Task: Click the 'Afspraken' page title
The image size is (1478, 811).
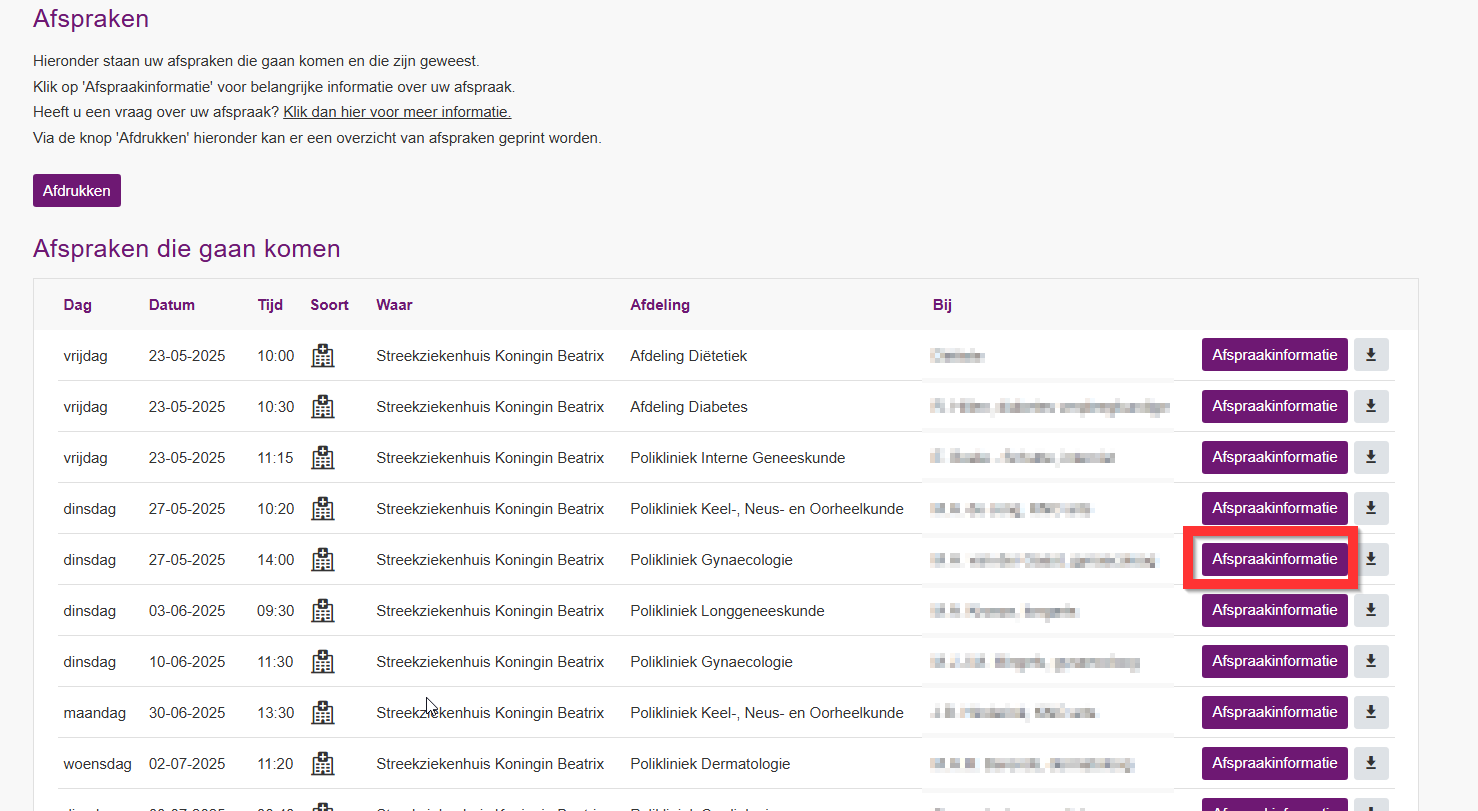Action: coord(91,18)
